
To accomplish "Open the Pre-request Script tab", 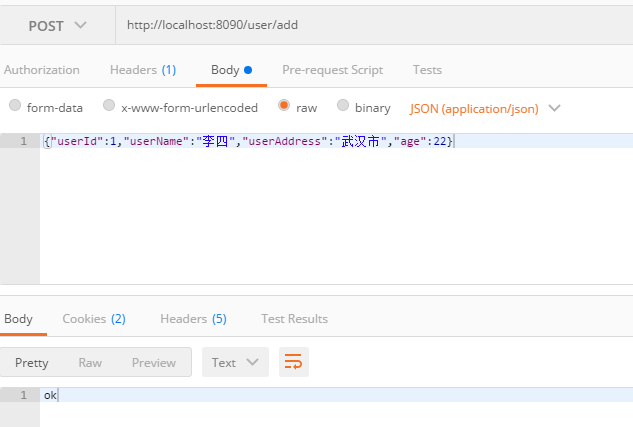I will pos(332,70).
